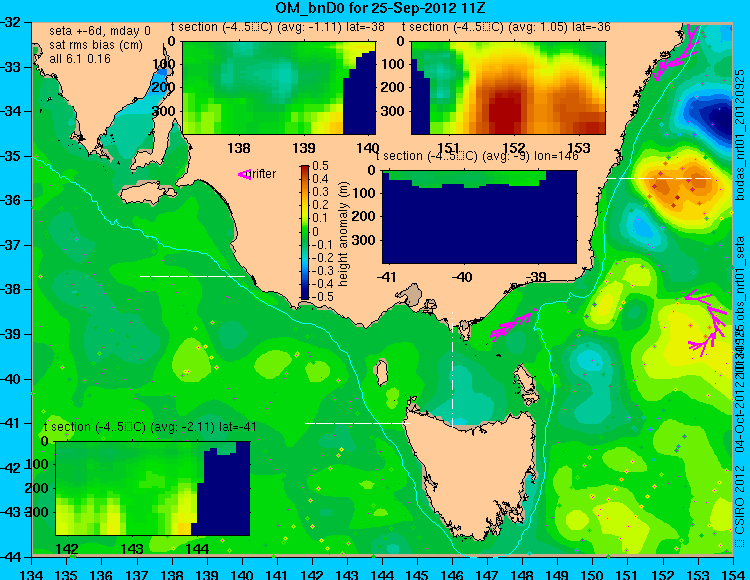The height and width of the screenshot is (580, 750).
Task: Click the 'drifter' legend label
Action: (263, 174)
